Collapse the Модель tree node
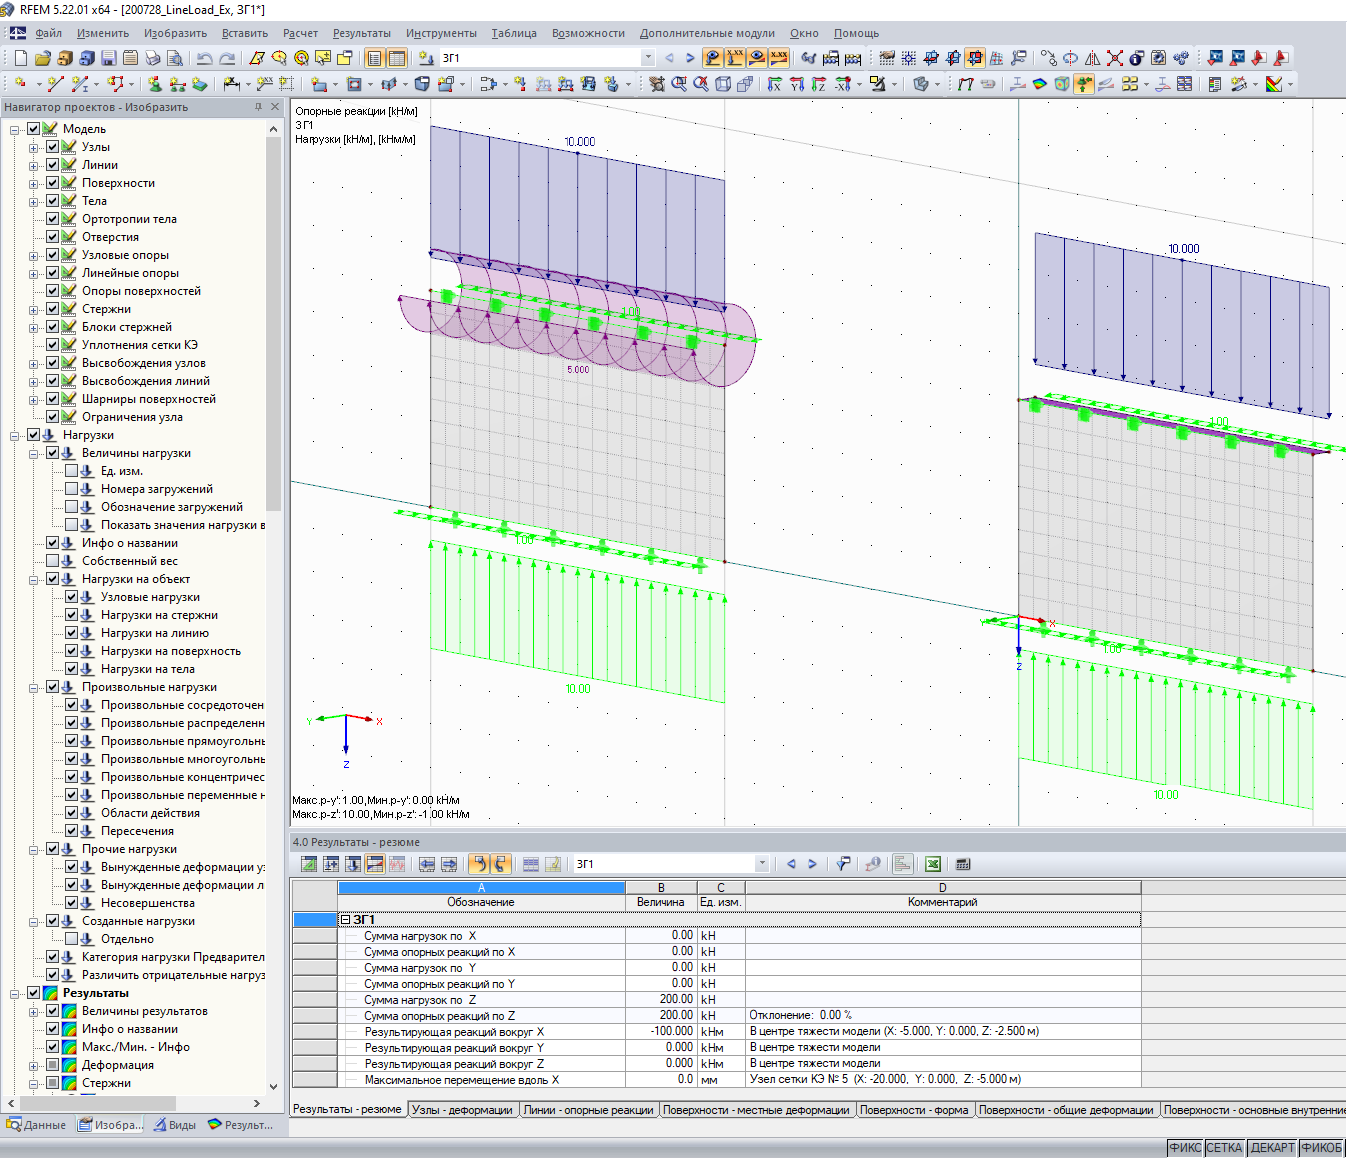This screenshot has height=1158, width=1347. pyautogui.click(x=15, y=129)
